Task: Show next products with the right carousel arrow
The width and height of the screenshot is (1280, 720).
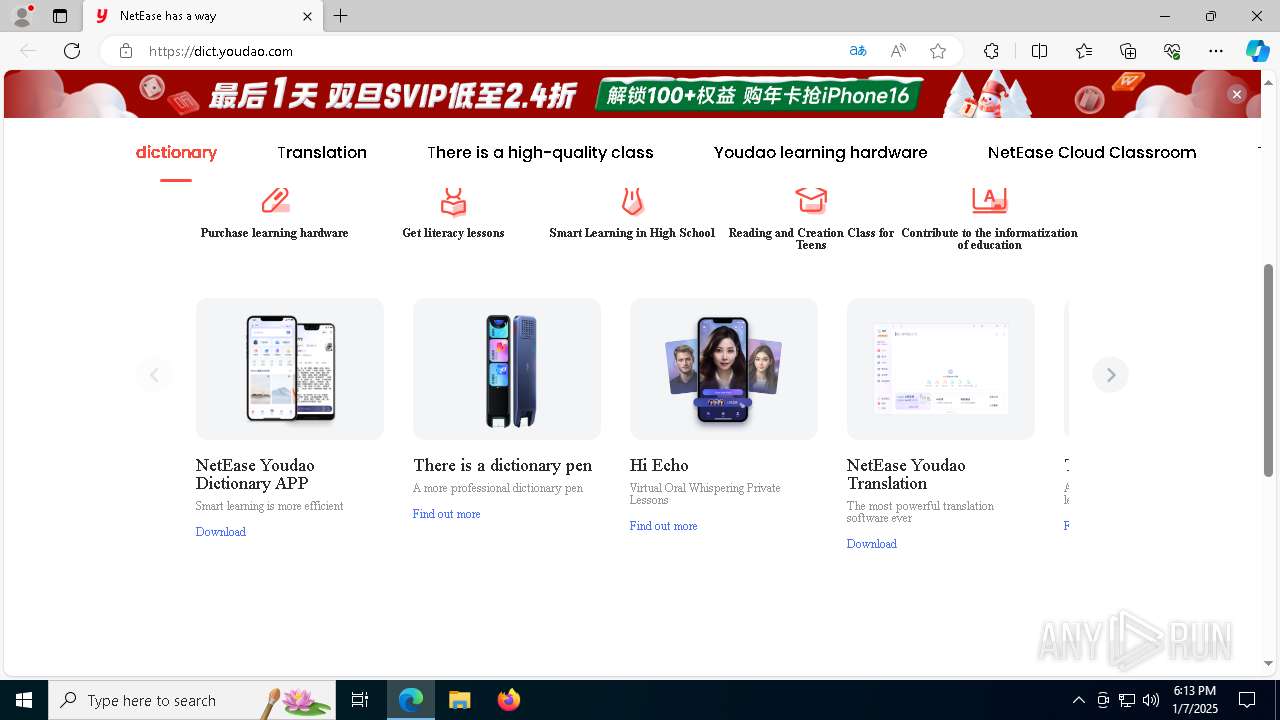Action: point(1110,375)
